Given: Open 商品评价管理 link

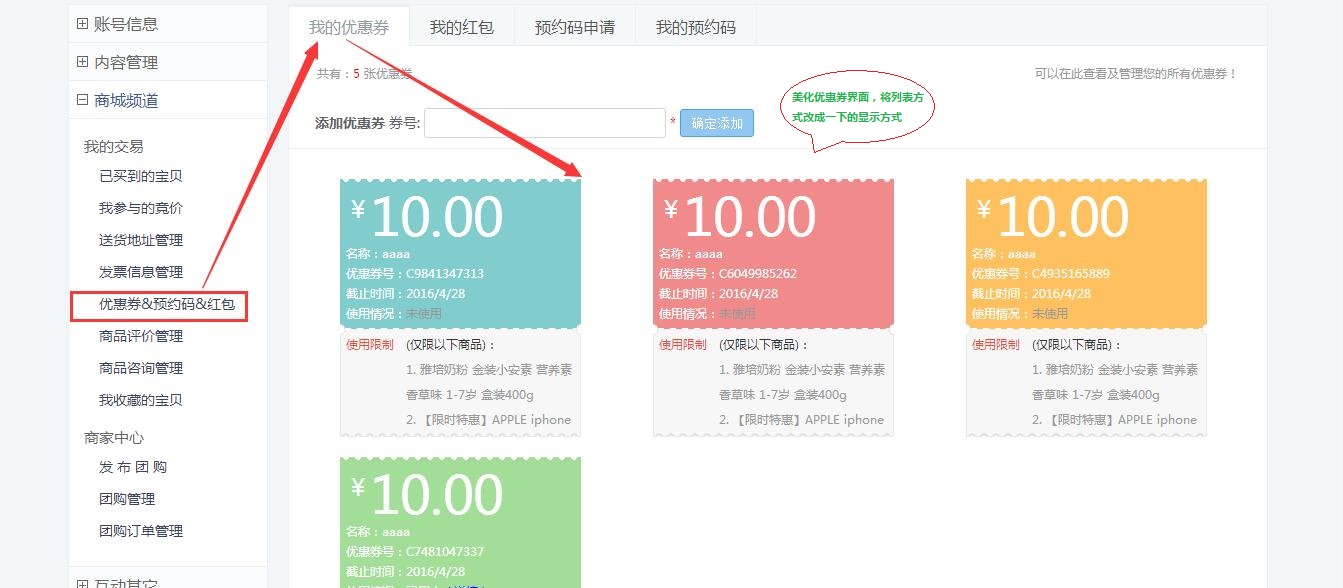Looking at the screenshot, I should click(x=141, y=336).
